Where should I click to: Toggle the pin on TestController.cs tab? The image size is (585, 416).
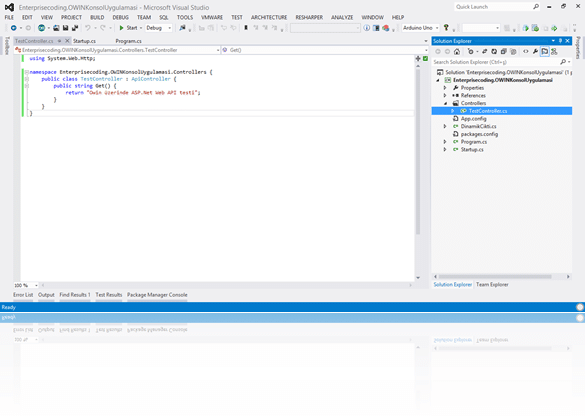pos(60,41)
